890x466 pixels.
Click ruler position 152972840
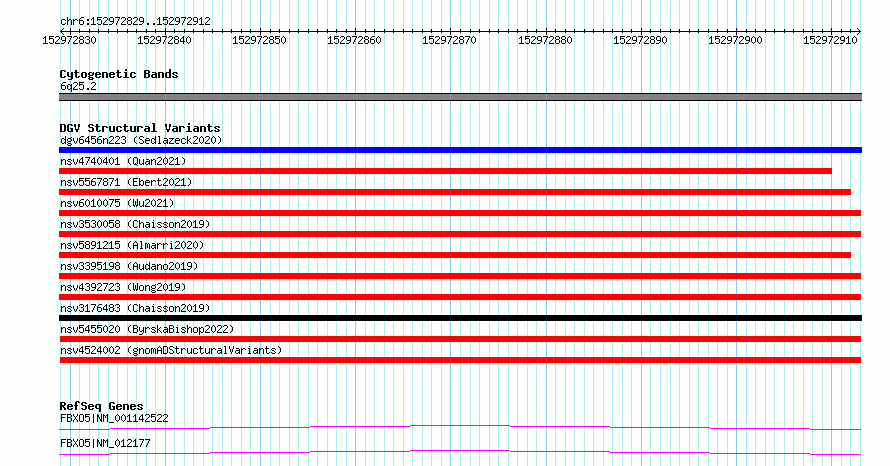[164, 40]
